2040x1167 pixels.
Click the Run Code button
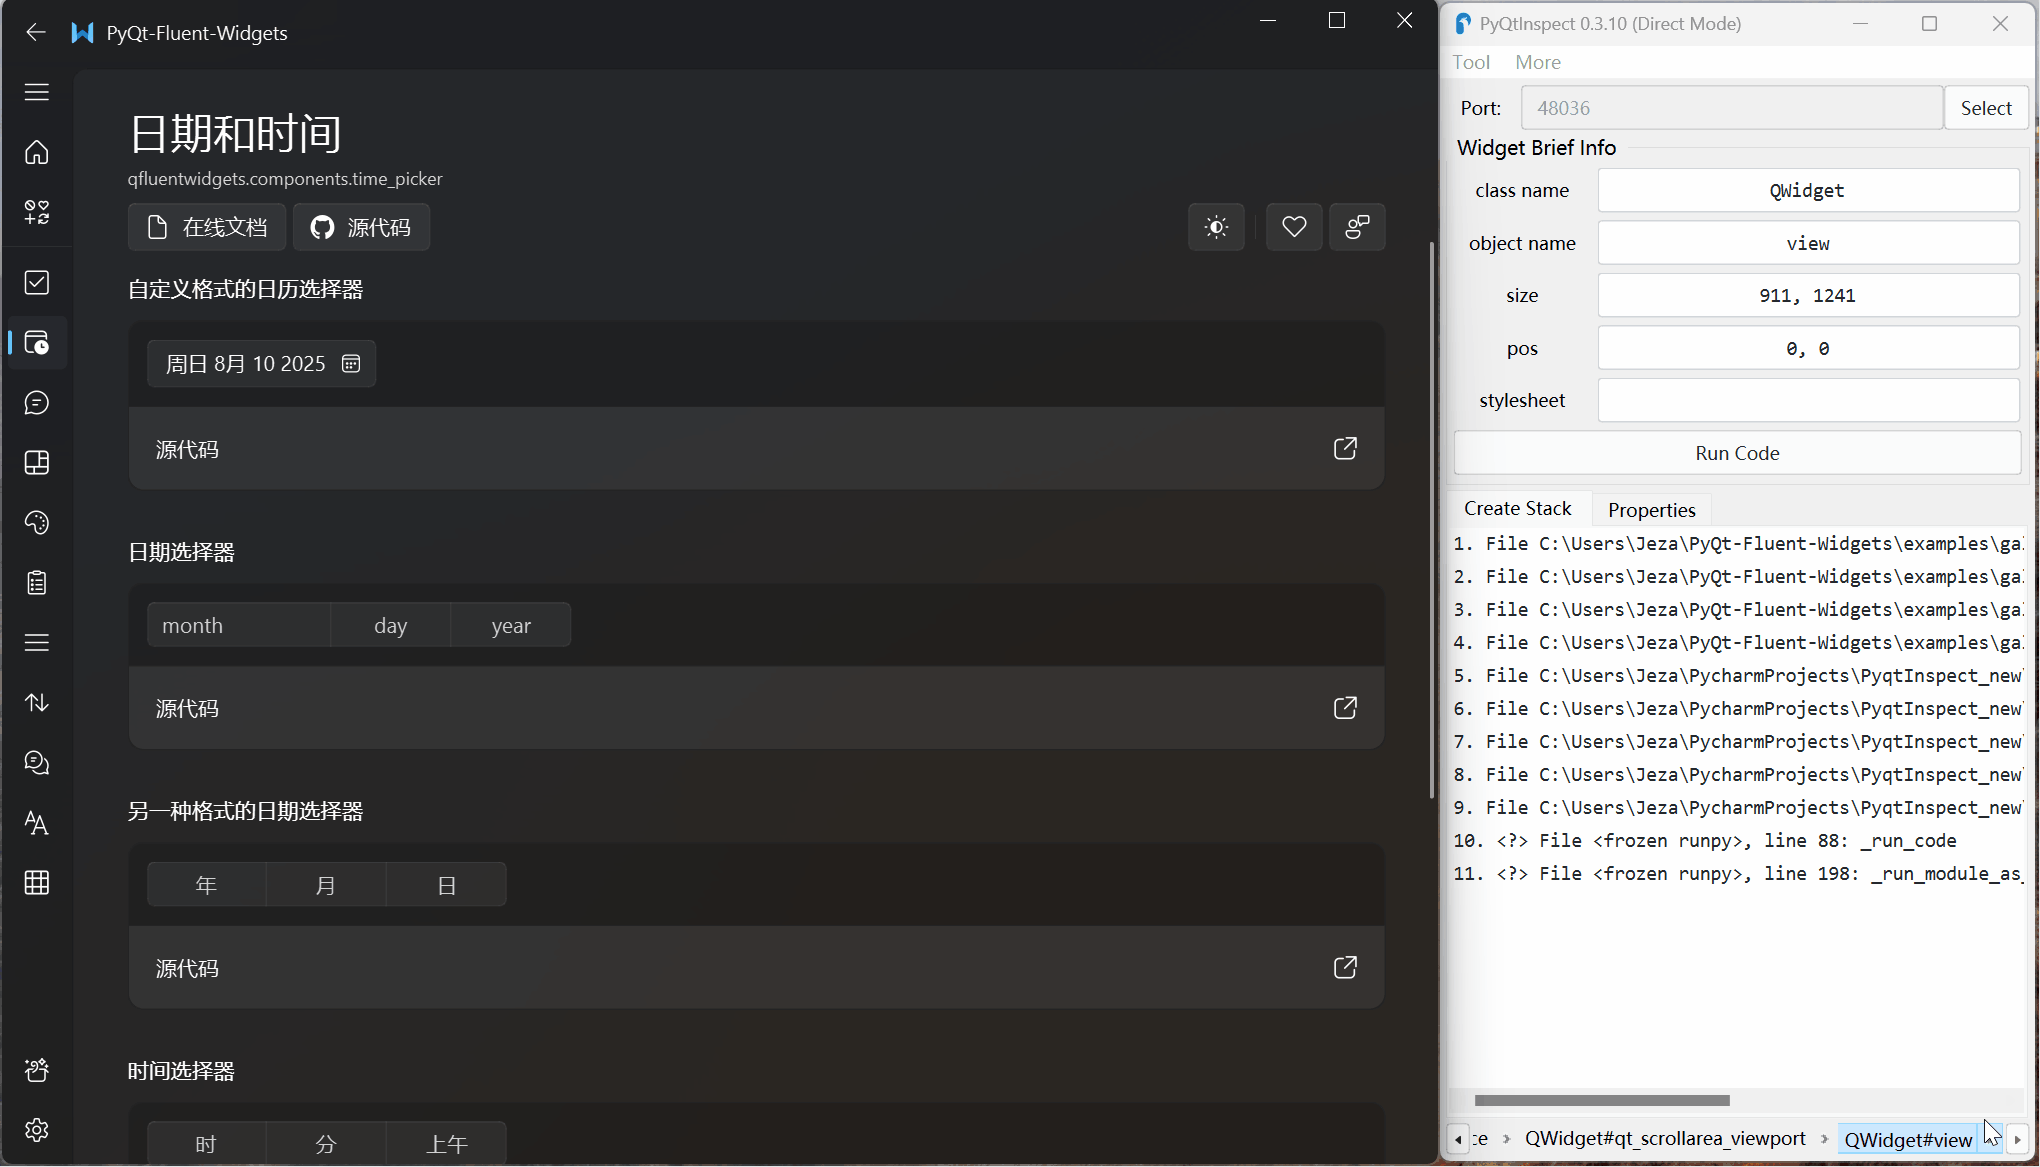[1737, 453]
